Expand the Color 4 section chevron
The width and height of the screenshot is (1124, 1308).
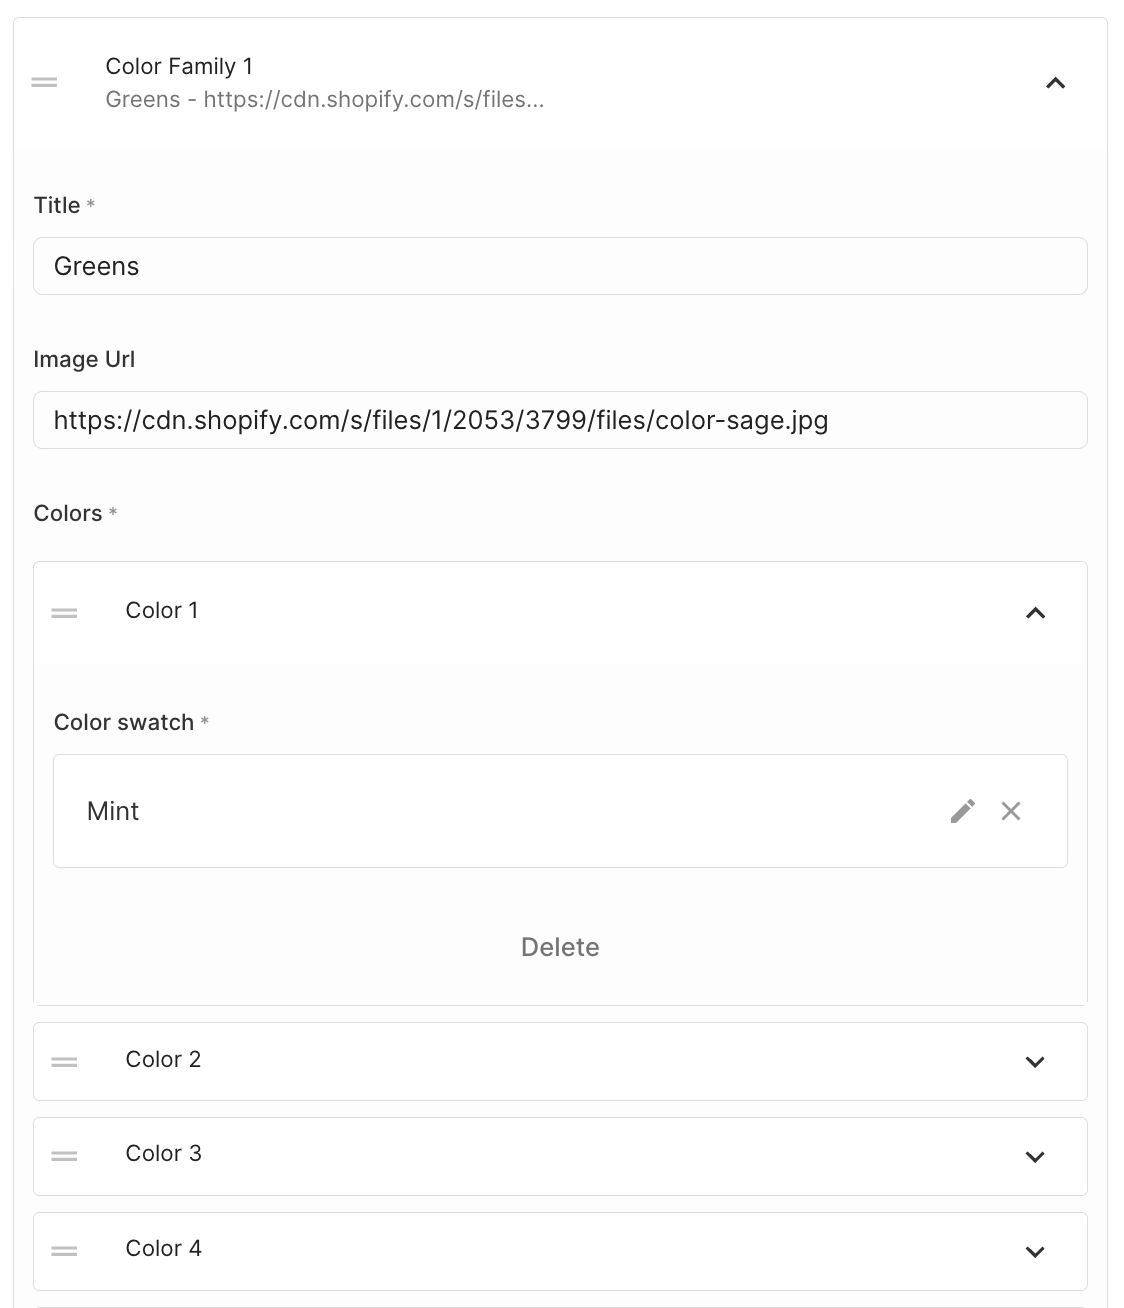point(1035,1251)
